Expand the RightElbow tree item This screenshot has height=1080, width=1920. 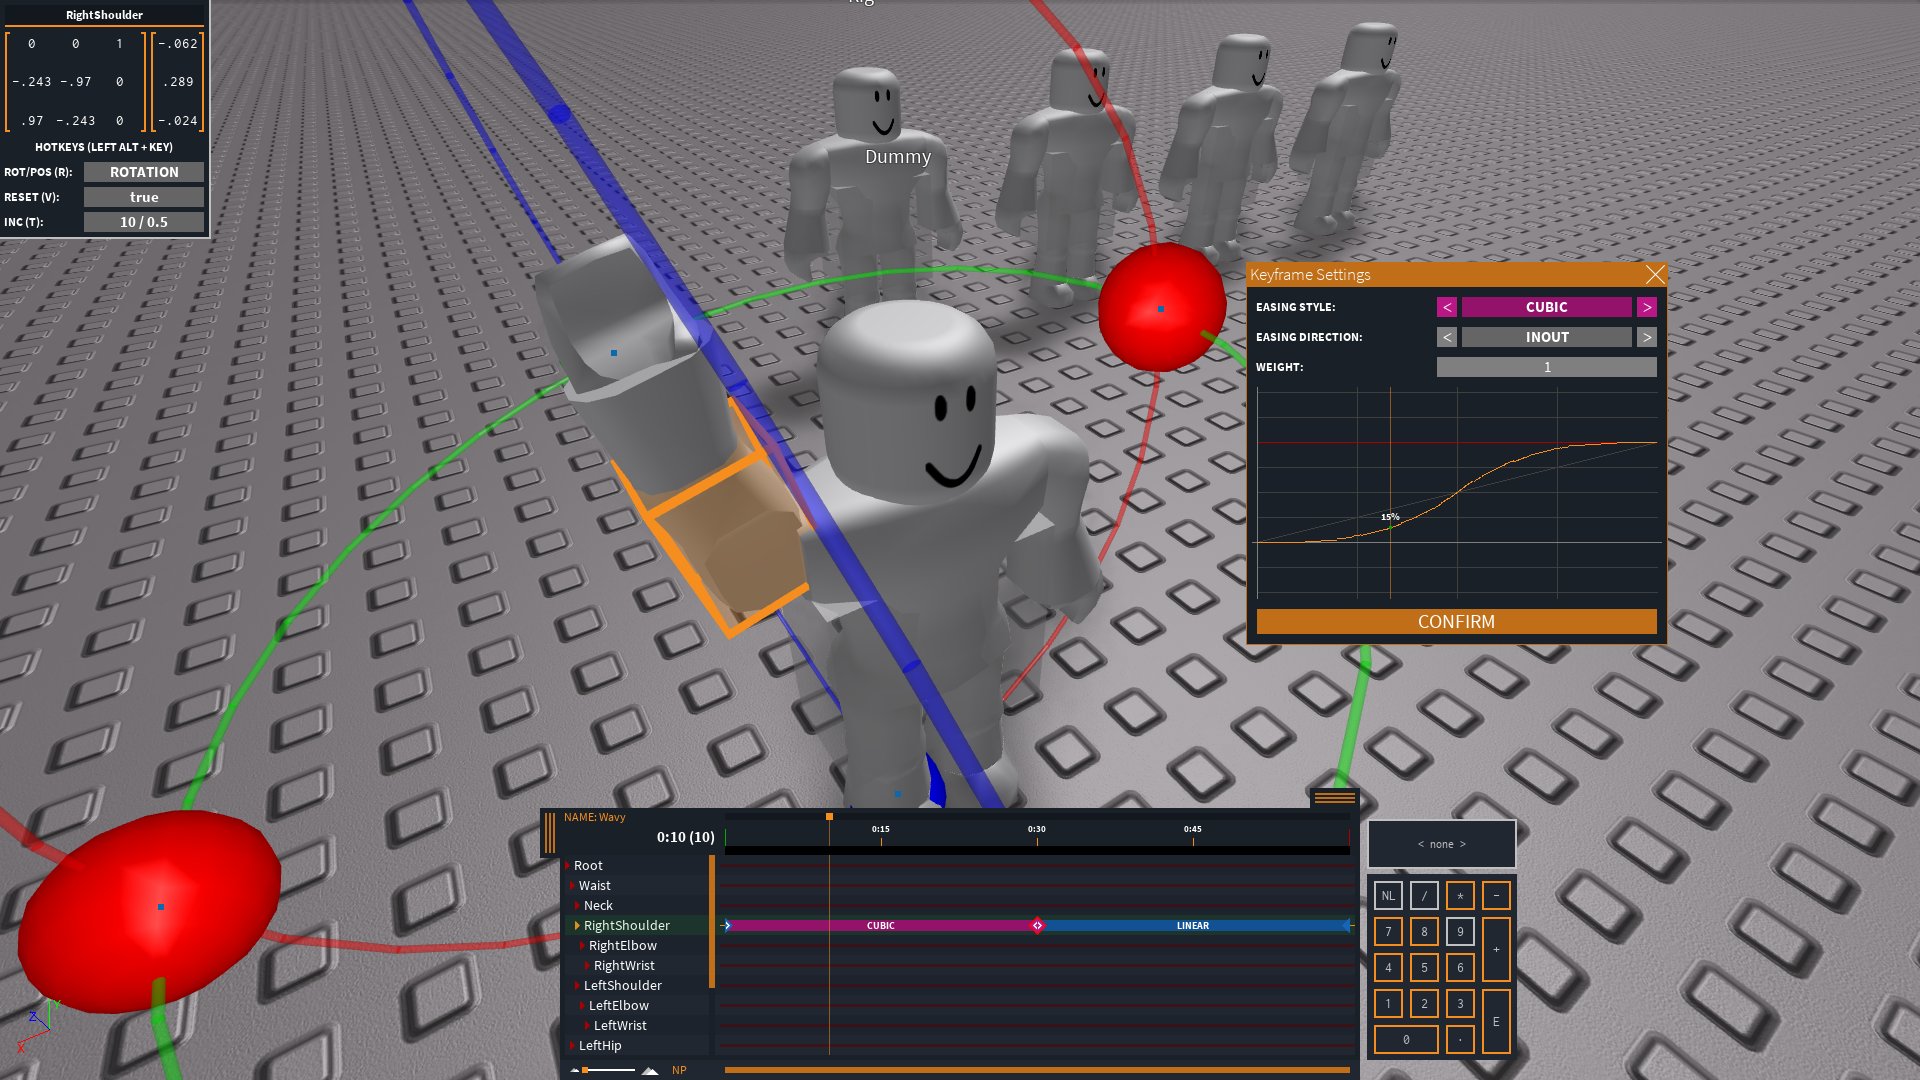(x=582, y=944)
